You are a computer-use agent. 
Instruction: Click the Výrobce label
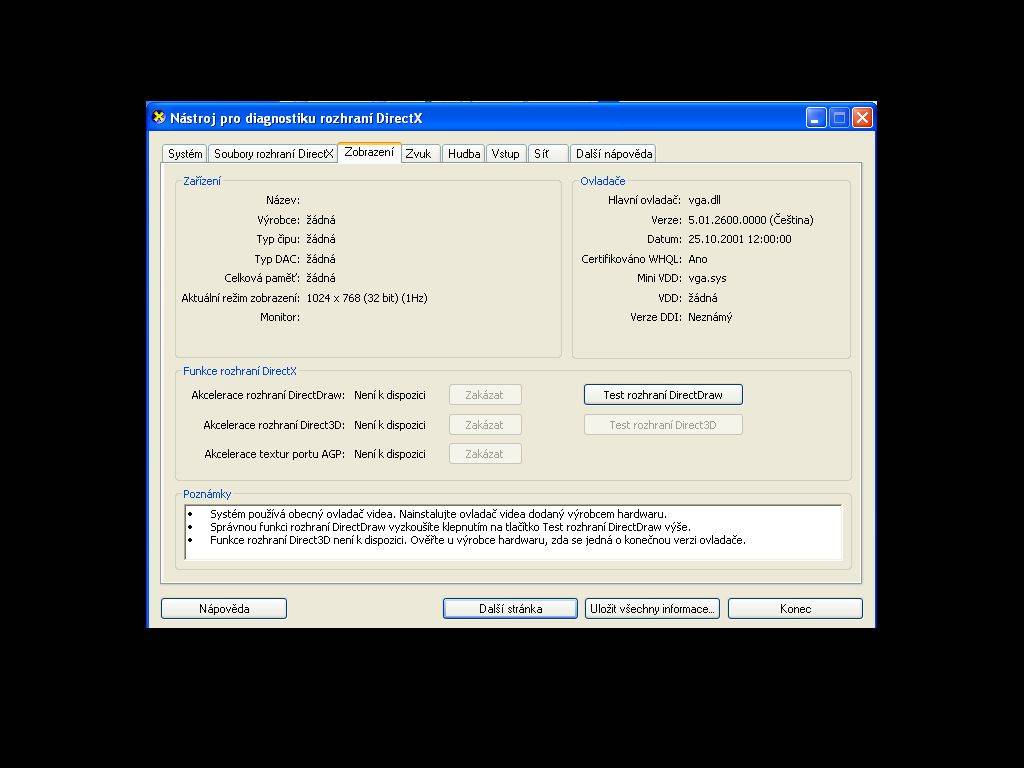pos(278,219)
